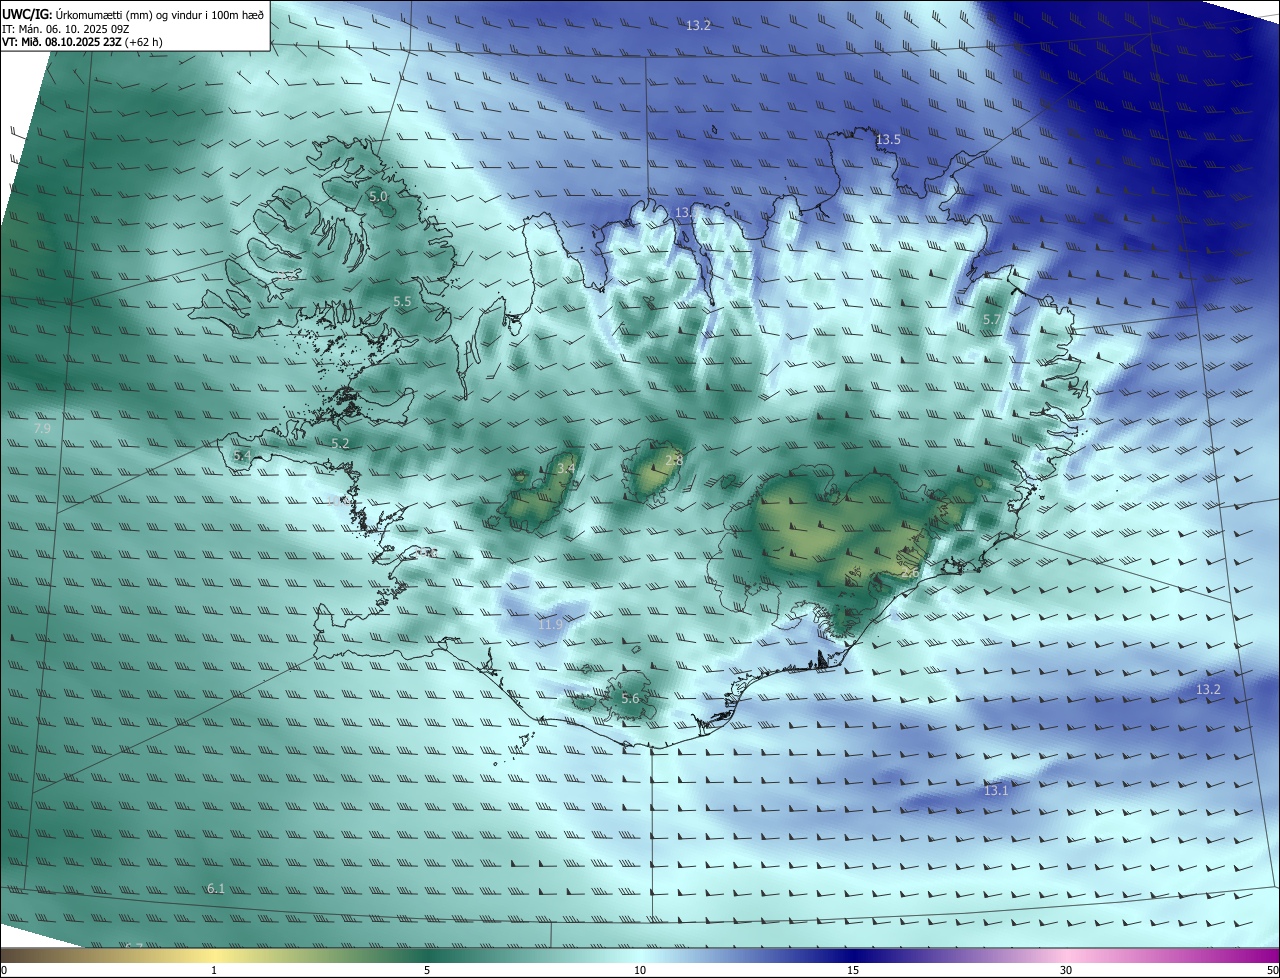
Task: Click the 13.1 value label on the map
Action: [x=996, y=791]
